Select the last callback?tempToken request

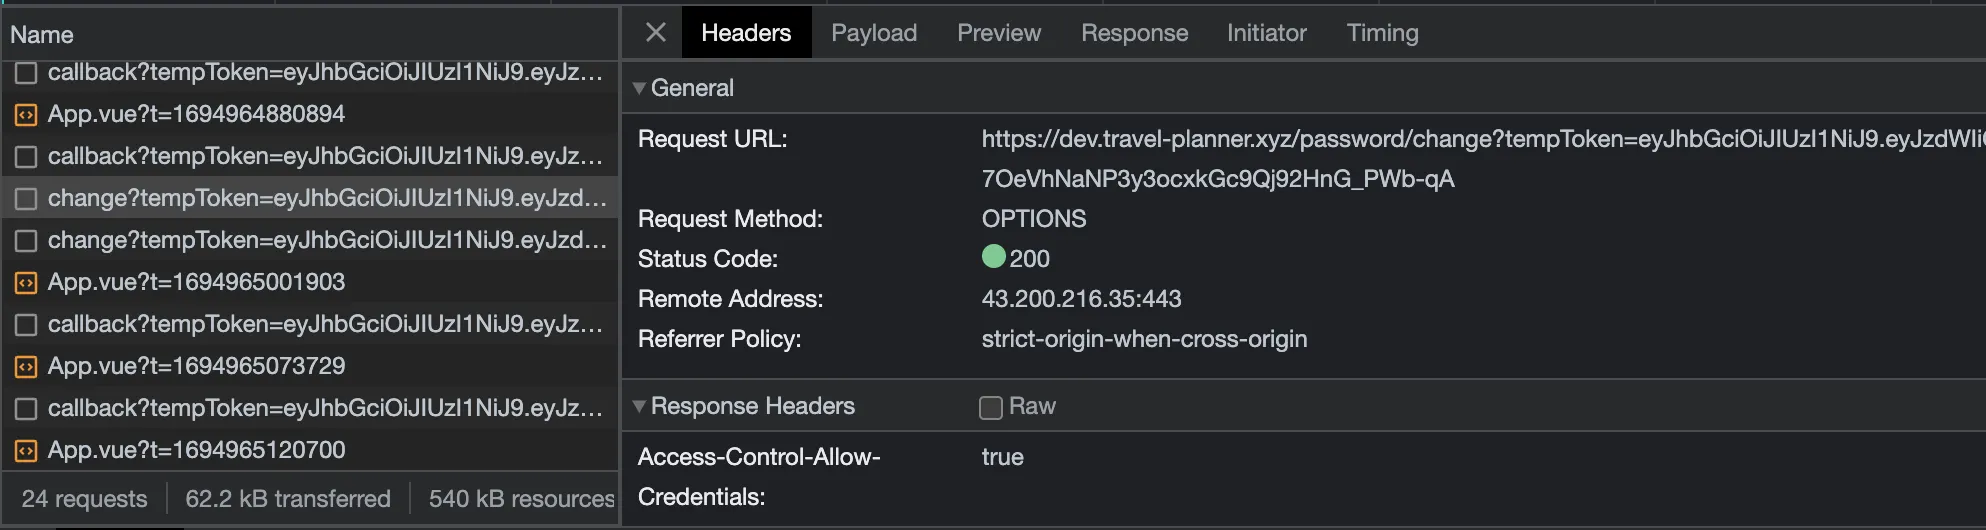pyautogui.click(x=324, y=408)
